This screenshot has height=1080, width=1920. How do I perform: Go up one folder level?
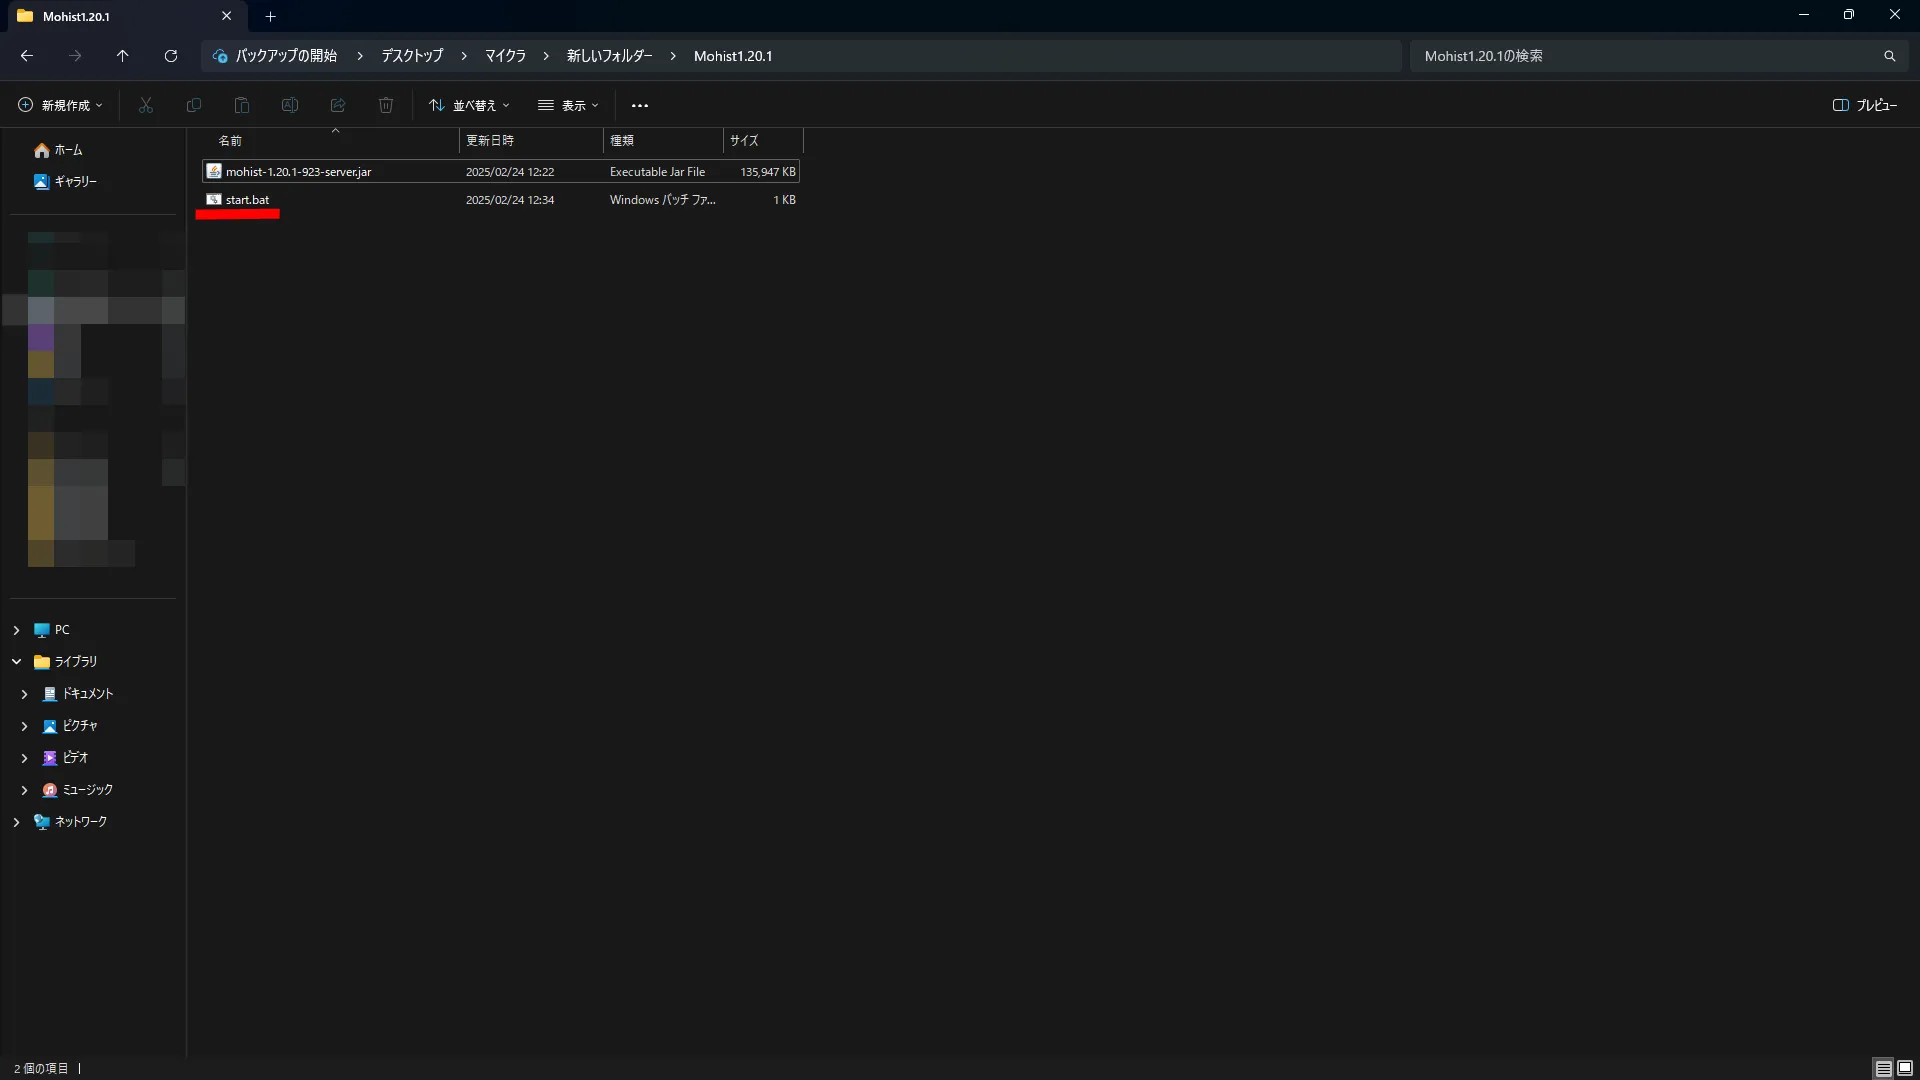(122, 56)
